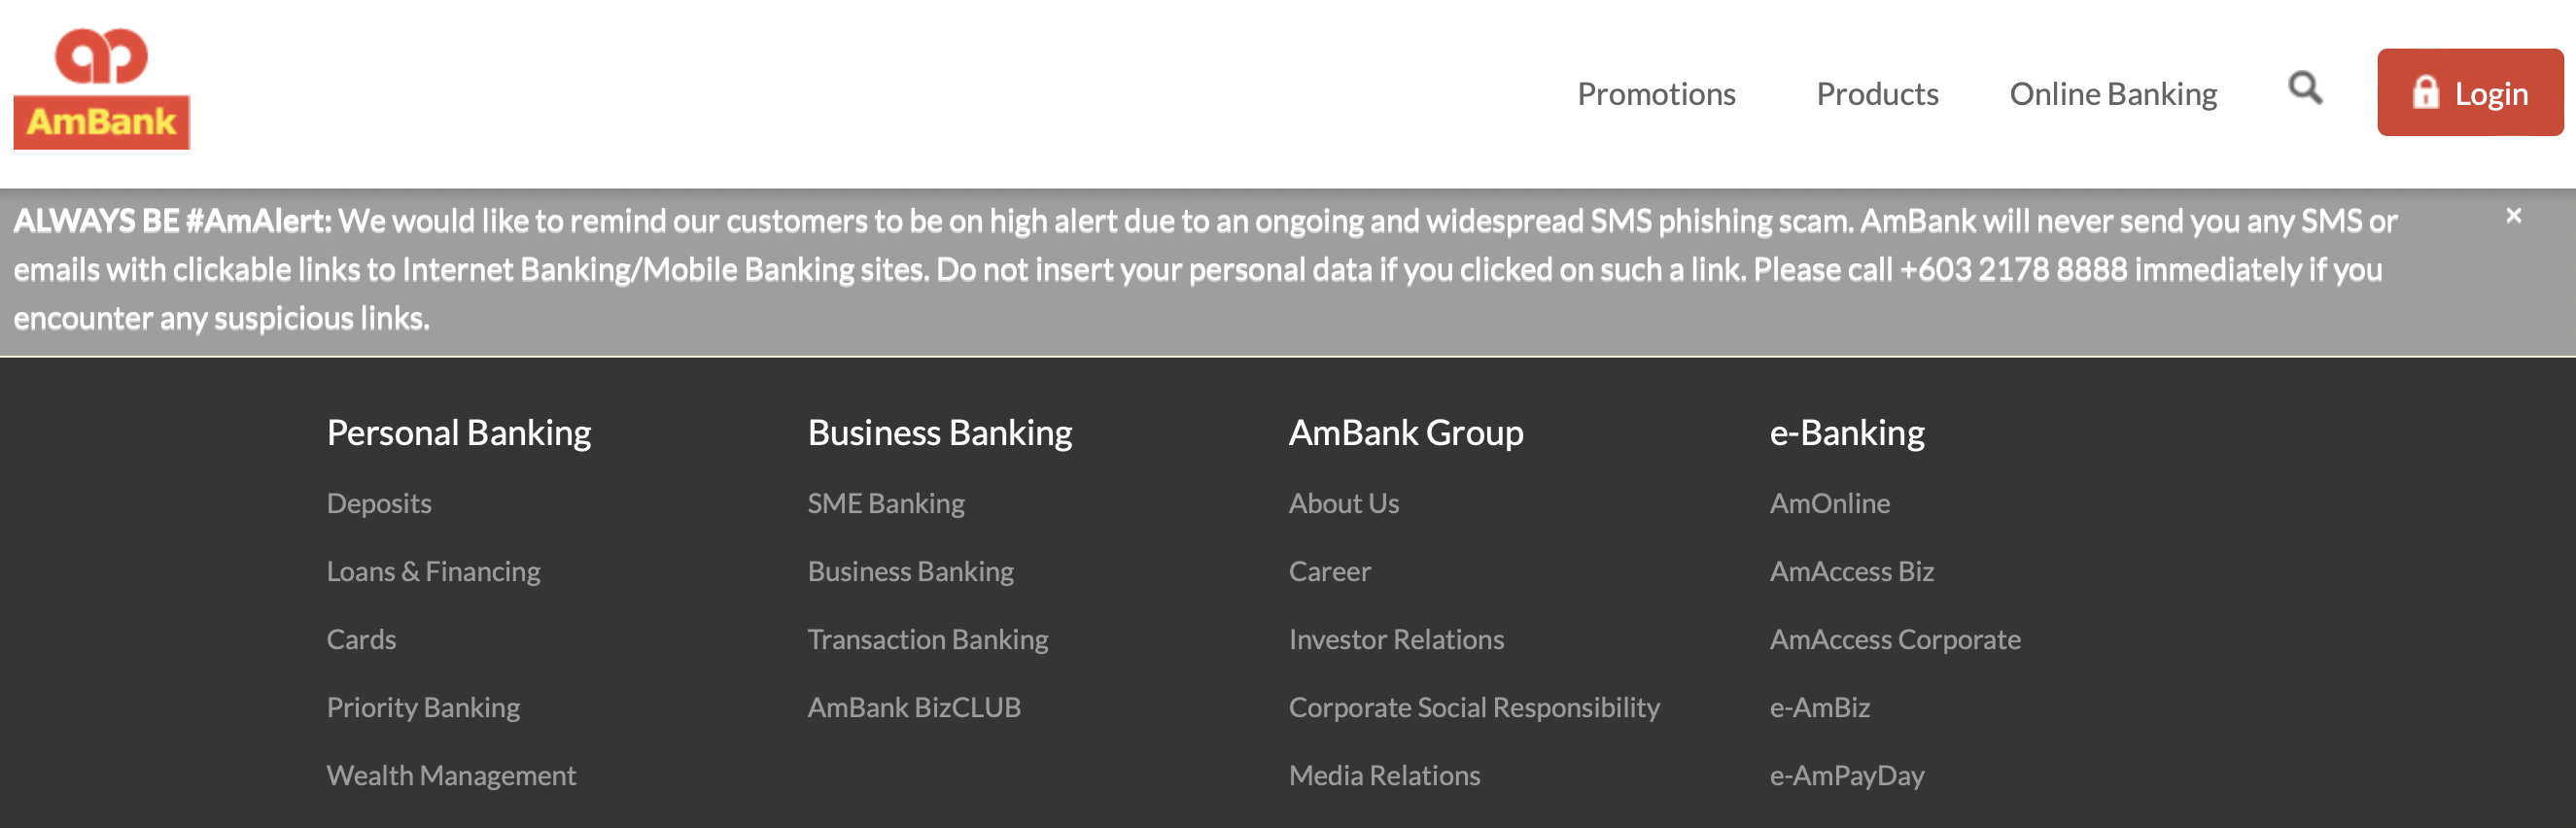Screen dimensions: 2576x828
Task: Go to Deposits under Personal Banking
Action: click(379, 503)
